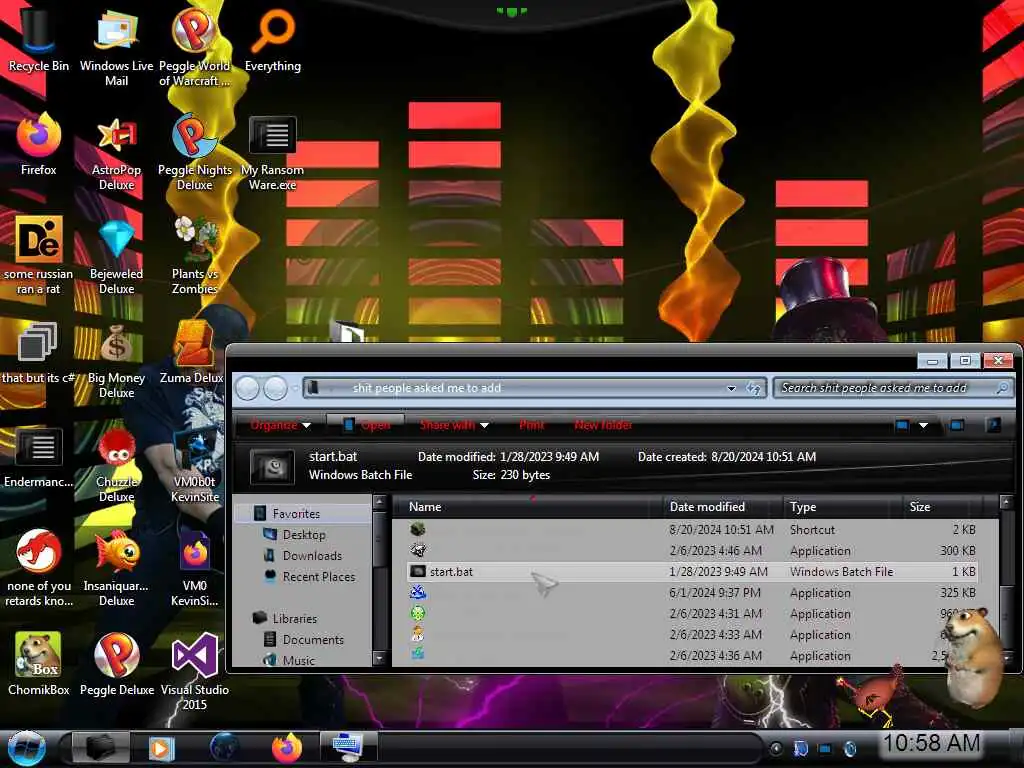Click the Windows Start orb
The height and width of the screenshot is (768, 1024).
click(x=25, y=748)
